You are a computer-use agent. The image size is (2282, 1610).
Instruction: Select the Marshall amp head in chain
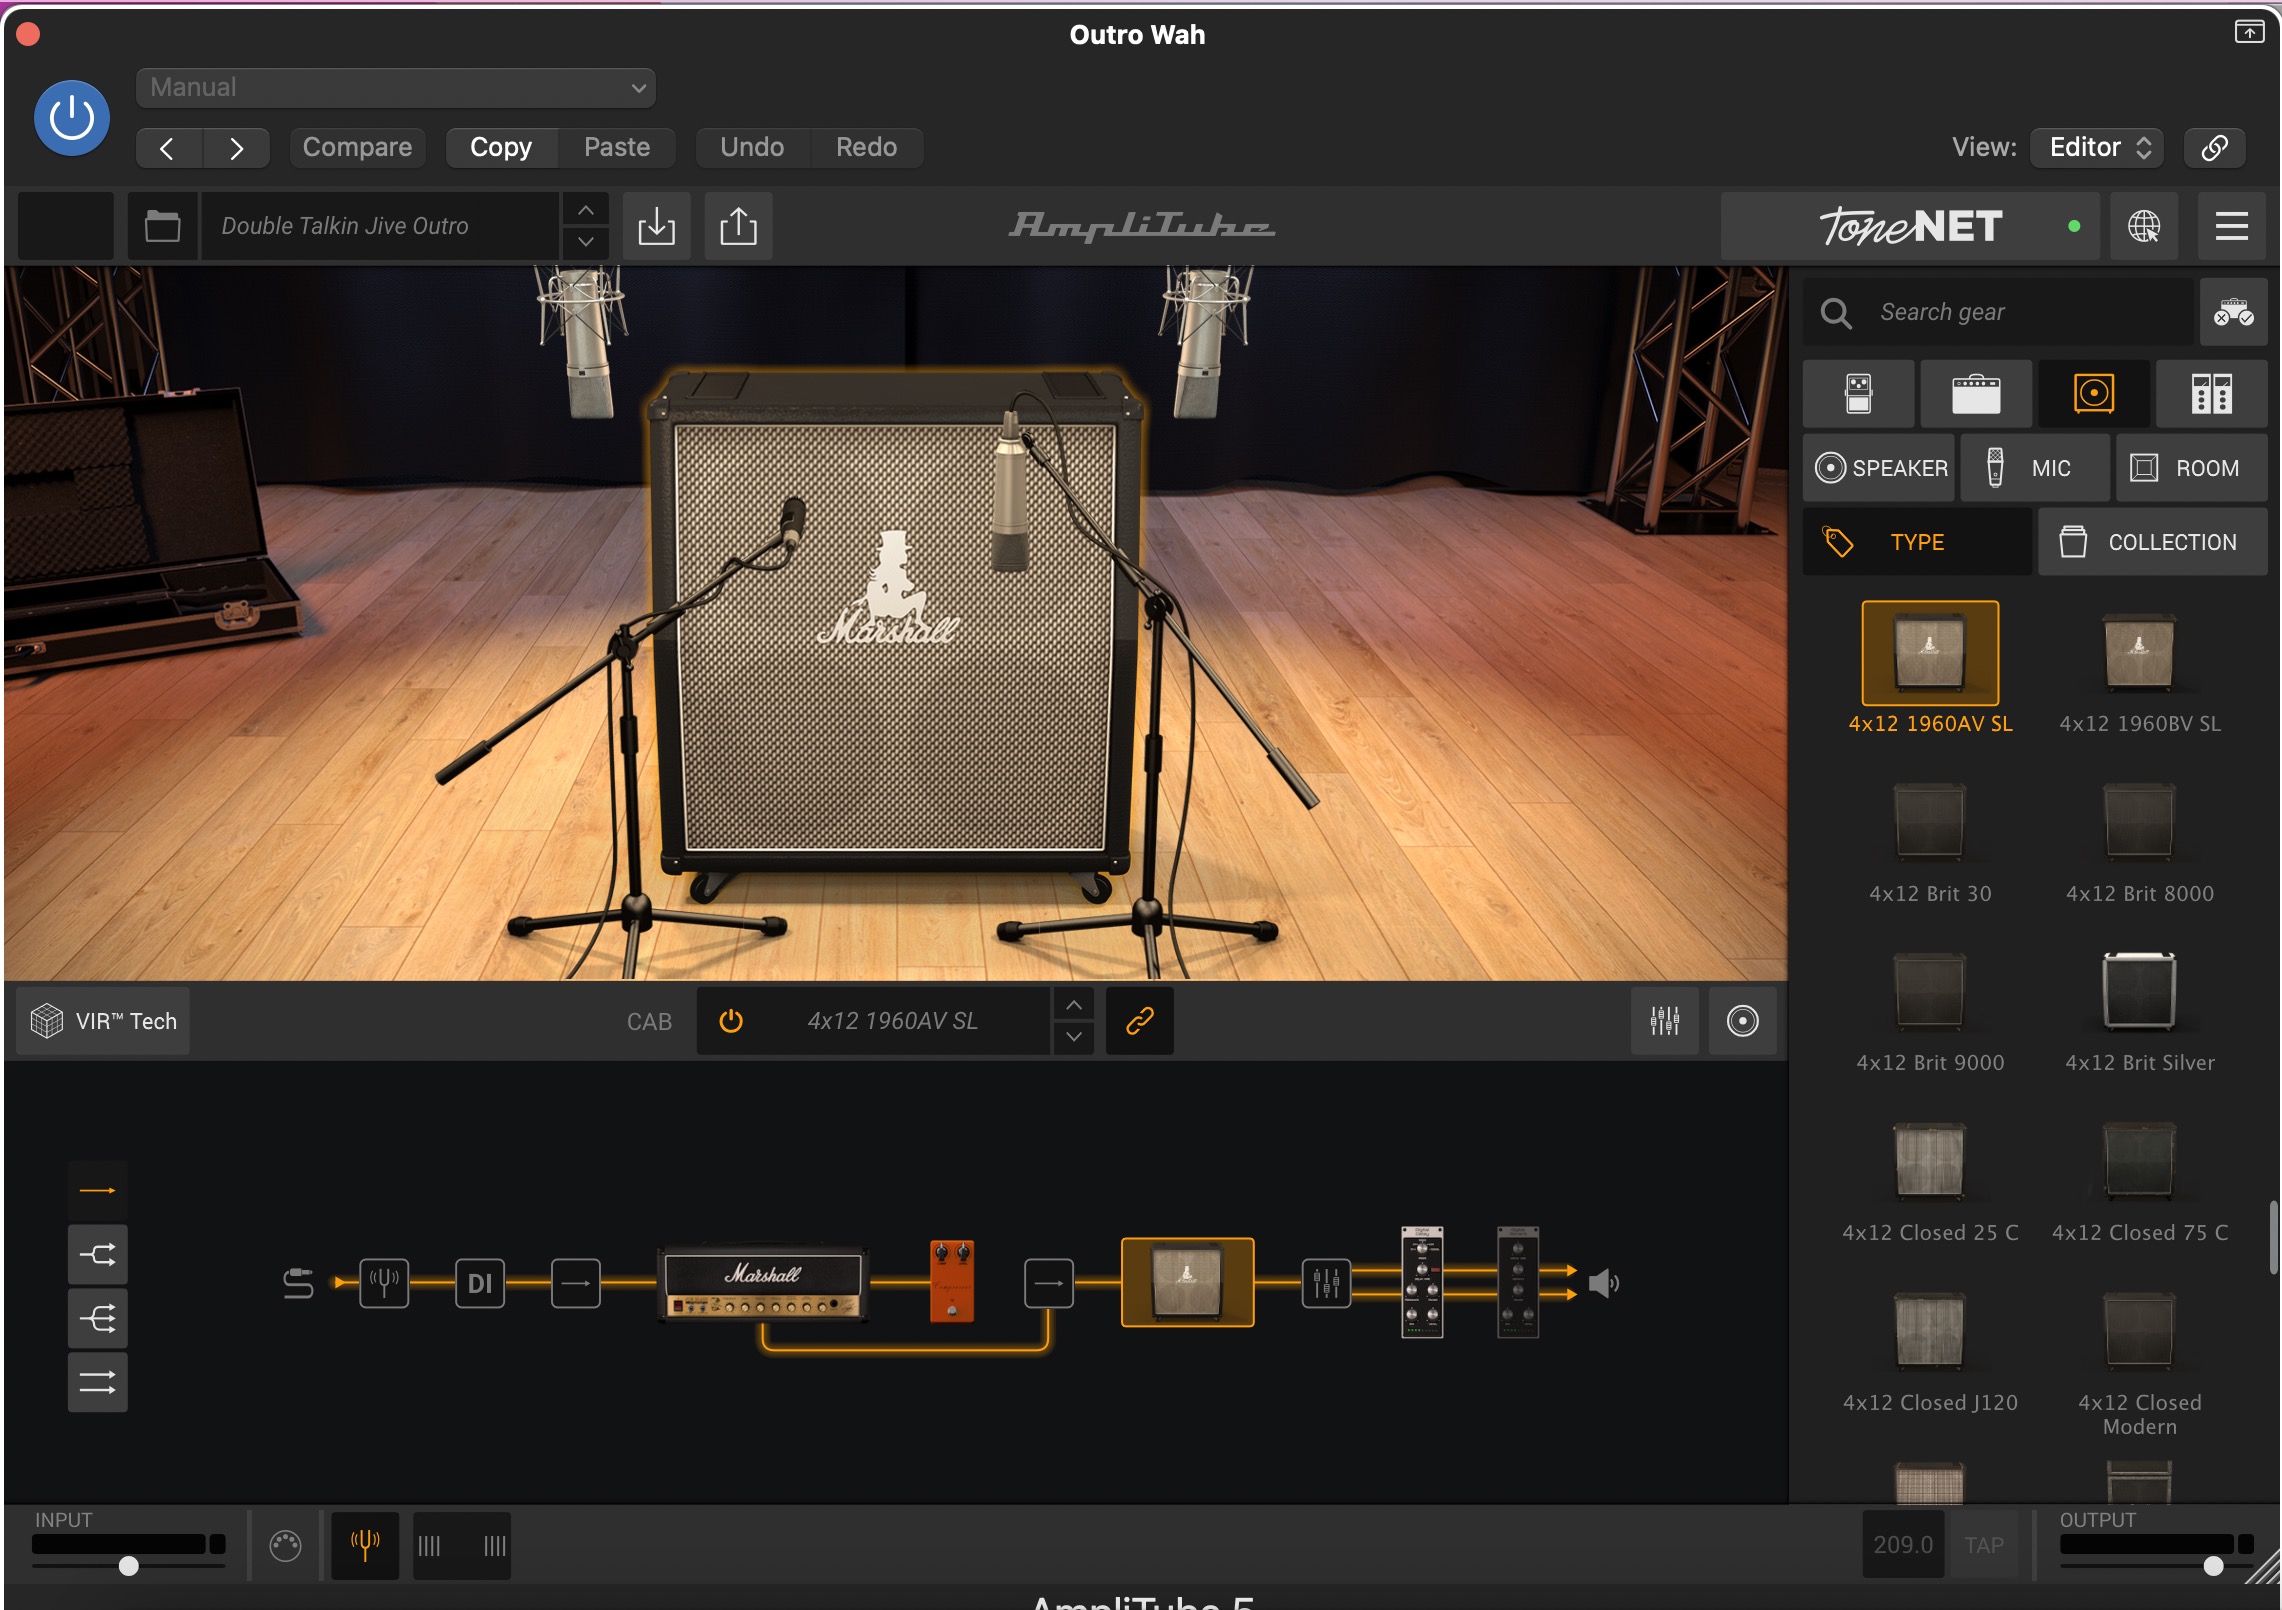pyautogui.click(x=762, y=1283)
